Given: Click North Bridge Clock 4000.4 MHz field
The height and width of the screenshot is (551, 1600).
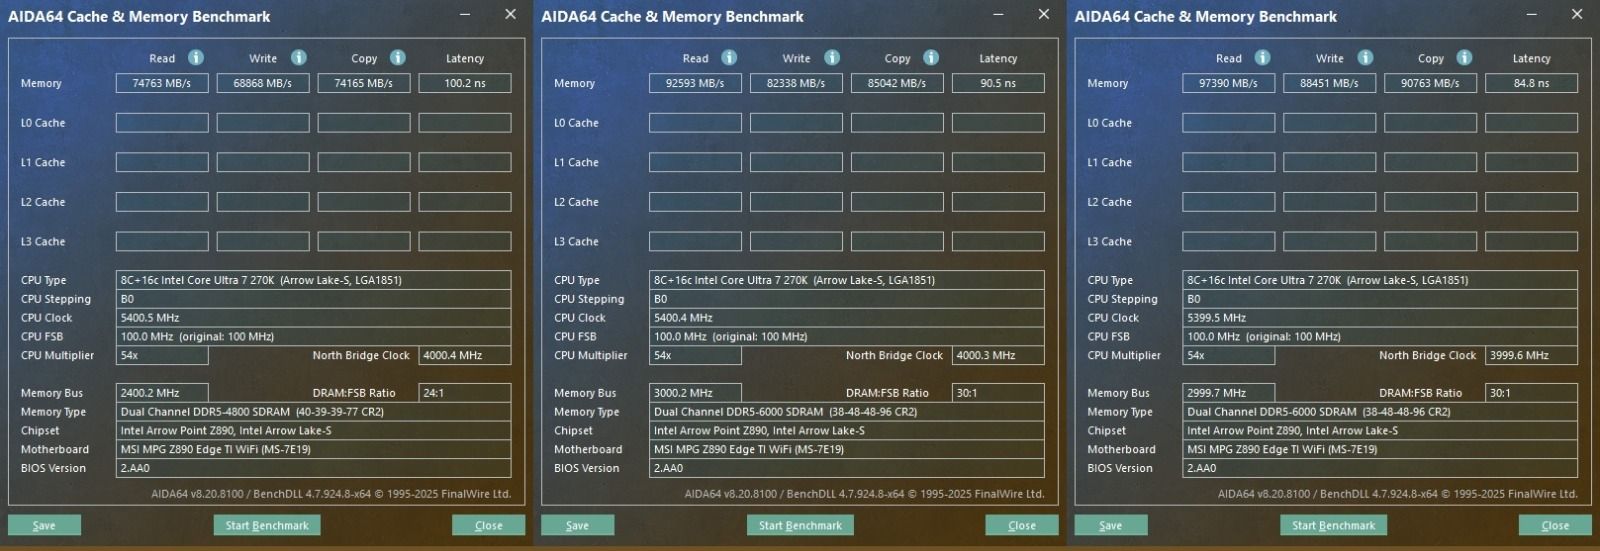Looking at the screenshot, I should 465,355.
